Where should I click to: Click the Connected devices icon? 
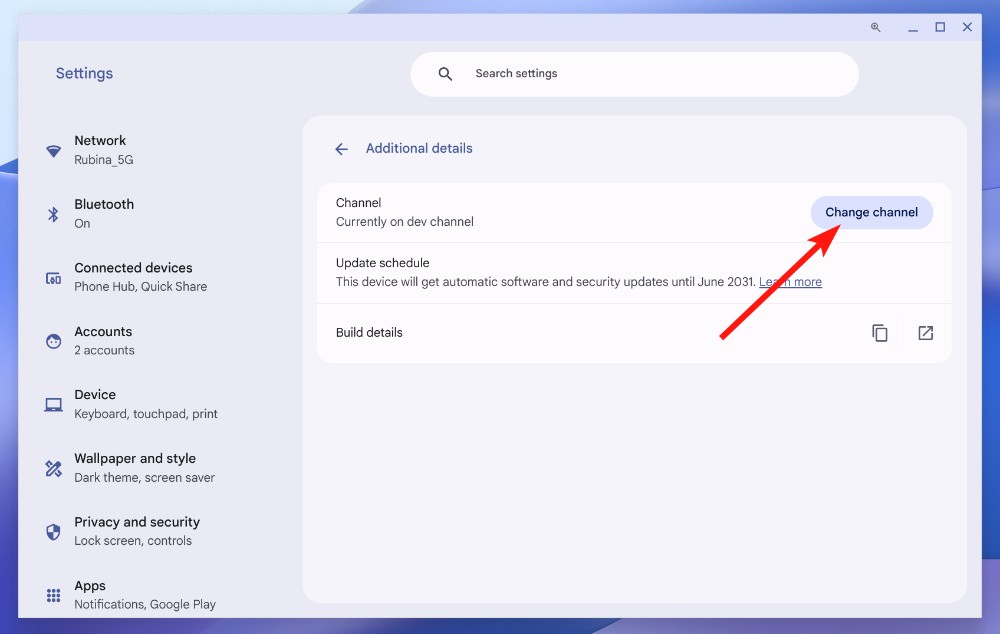tap(53, 277)
